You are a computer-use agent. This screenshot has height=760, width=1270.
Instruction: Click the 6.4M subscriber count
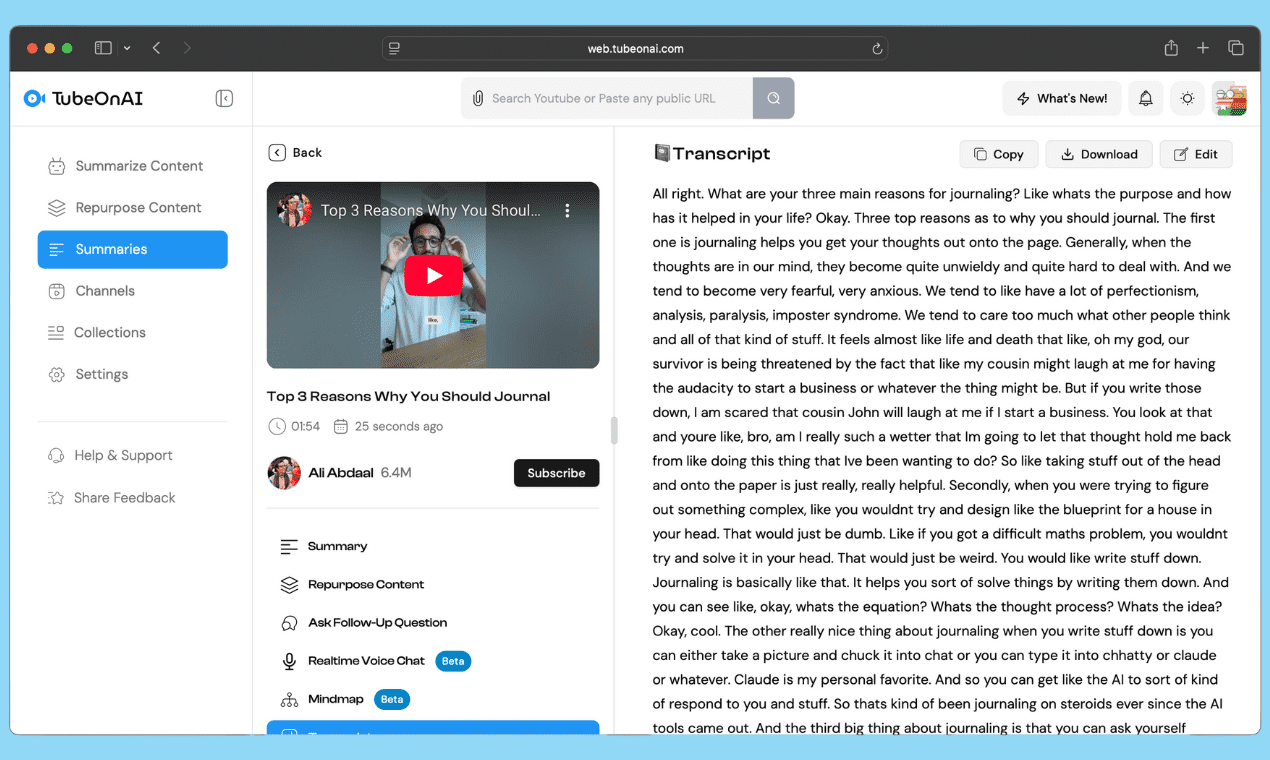[x=396, y=473]
